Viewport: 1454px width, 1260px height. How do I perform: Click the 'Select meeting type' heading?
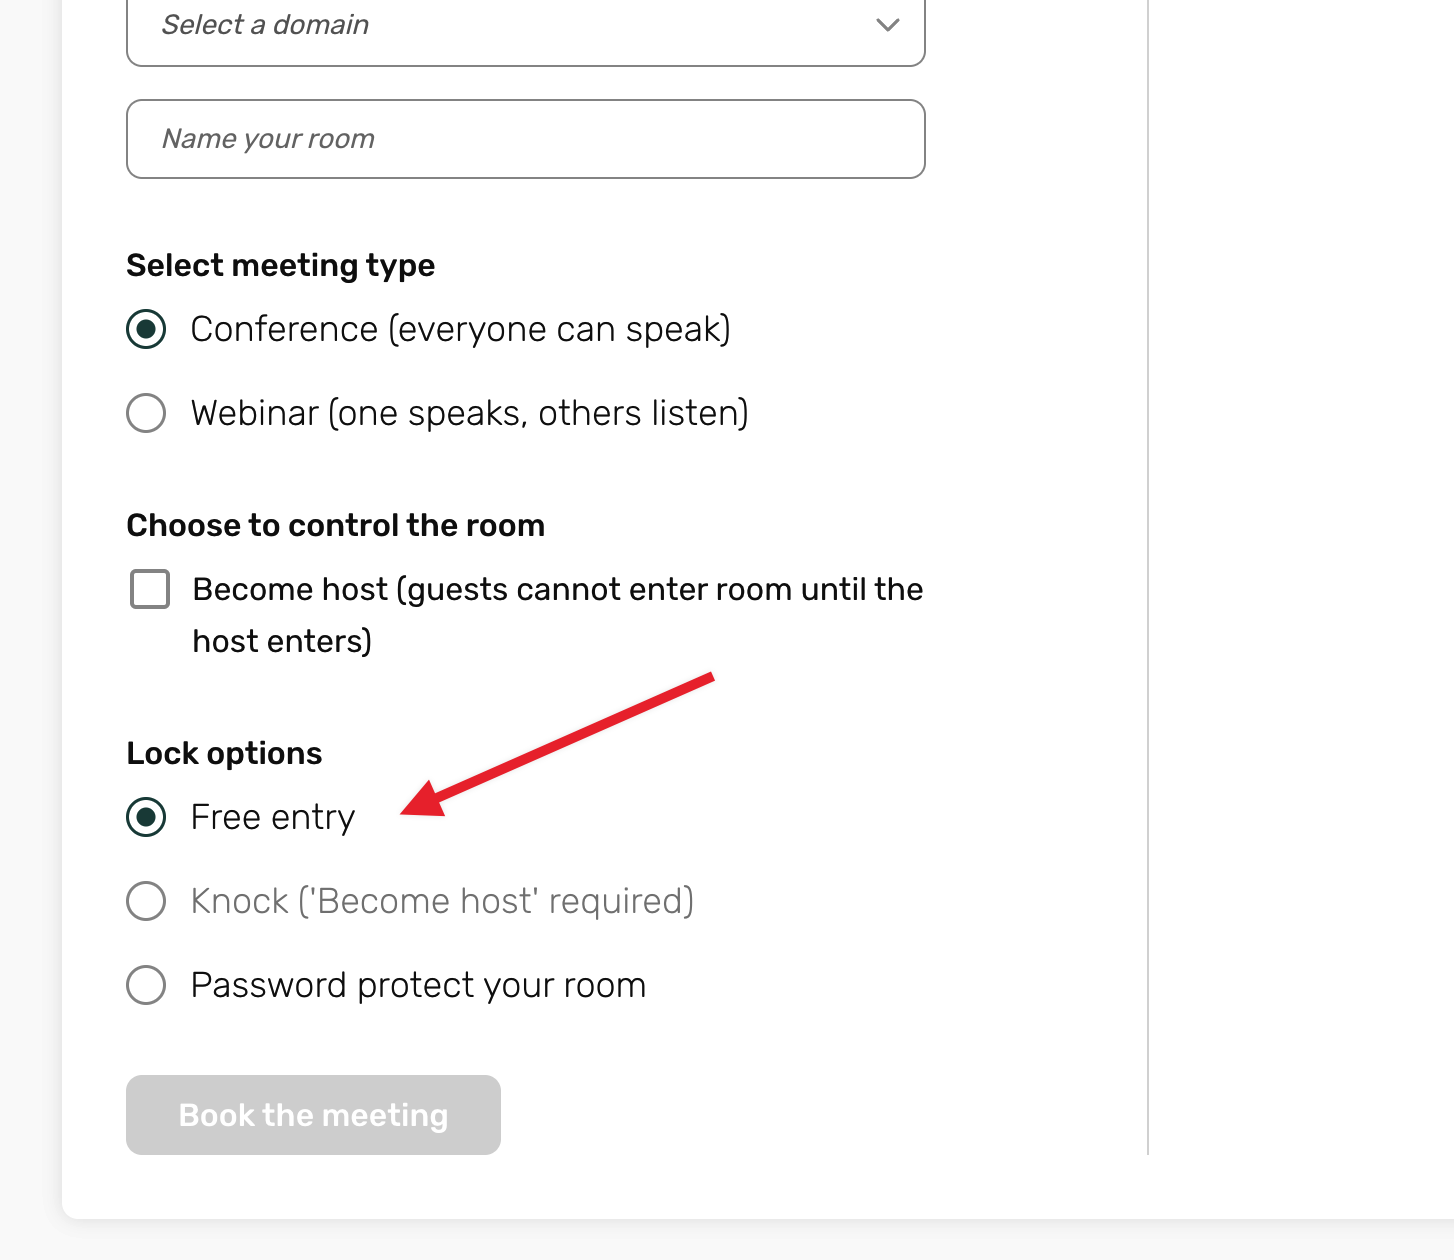280,266
